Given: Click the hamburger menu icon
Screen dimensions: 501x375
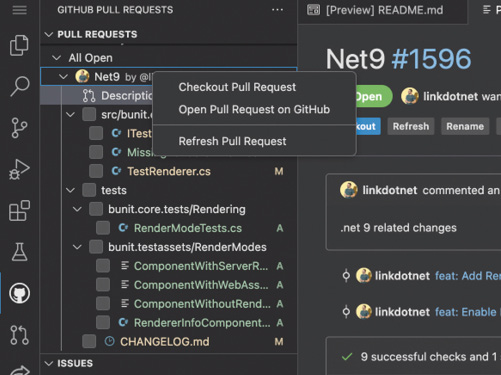Looking at the screenshot, I should 19,10.
